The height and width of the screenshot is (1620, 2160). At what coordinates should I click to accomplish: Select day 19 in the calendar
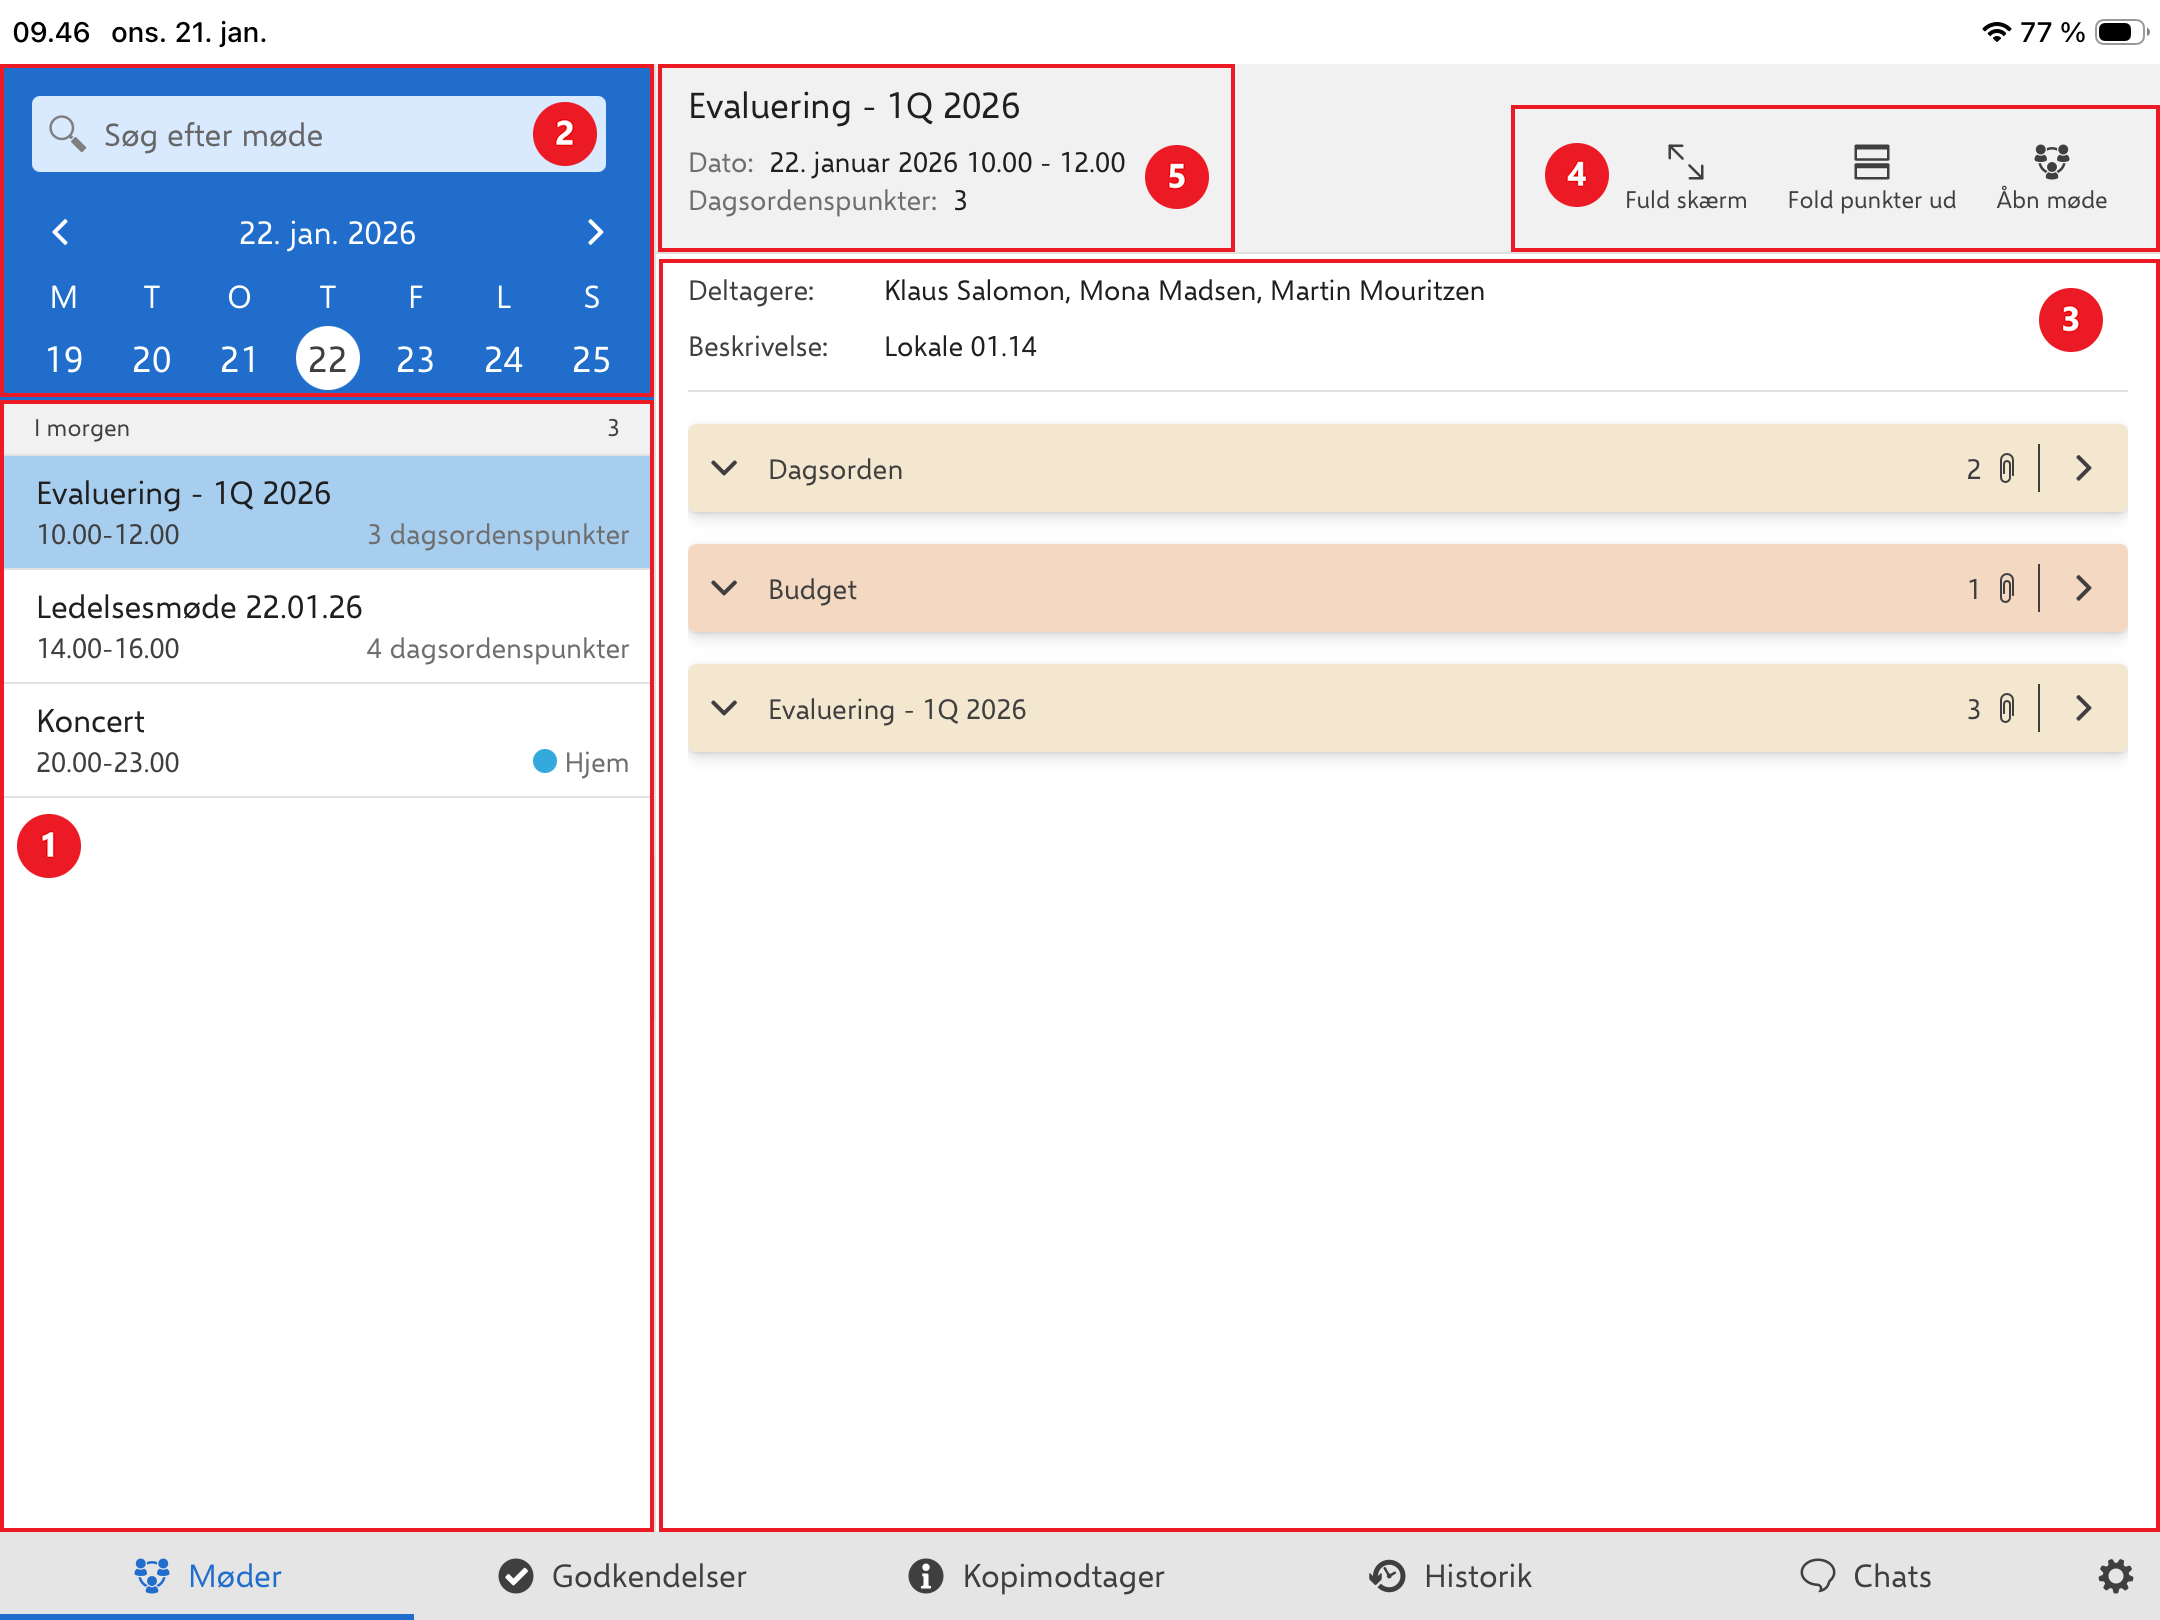[64, 359]
